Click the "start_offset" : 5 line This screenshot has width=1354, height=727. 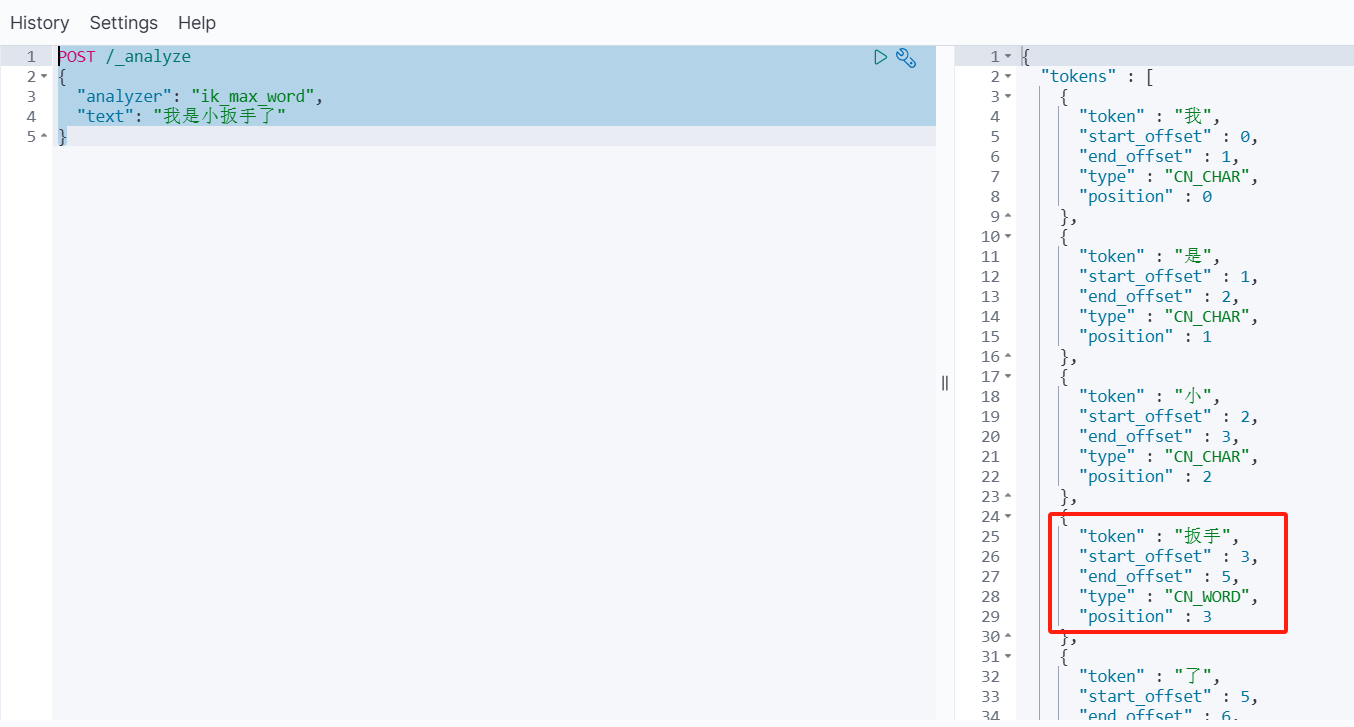tap(1168, 697)
